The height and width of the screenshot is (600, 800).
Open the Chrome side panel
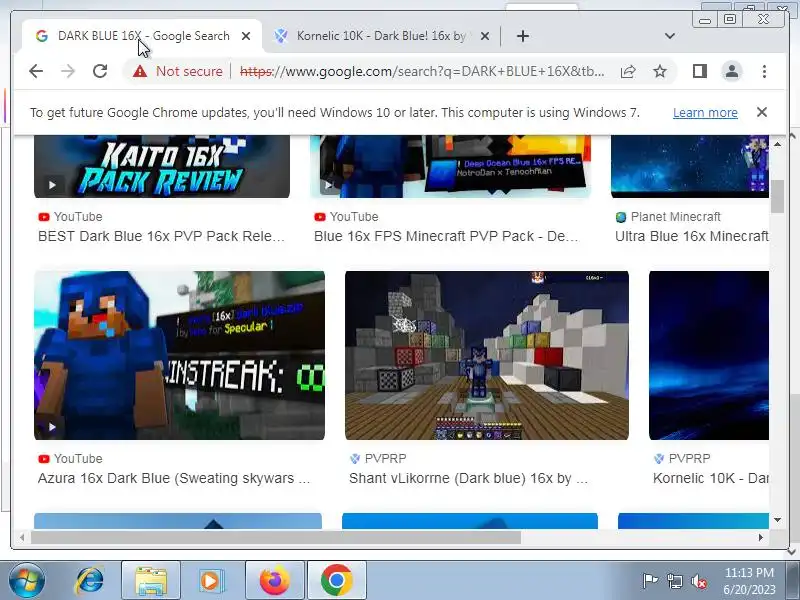coord(699,71)
